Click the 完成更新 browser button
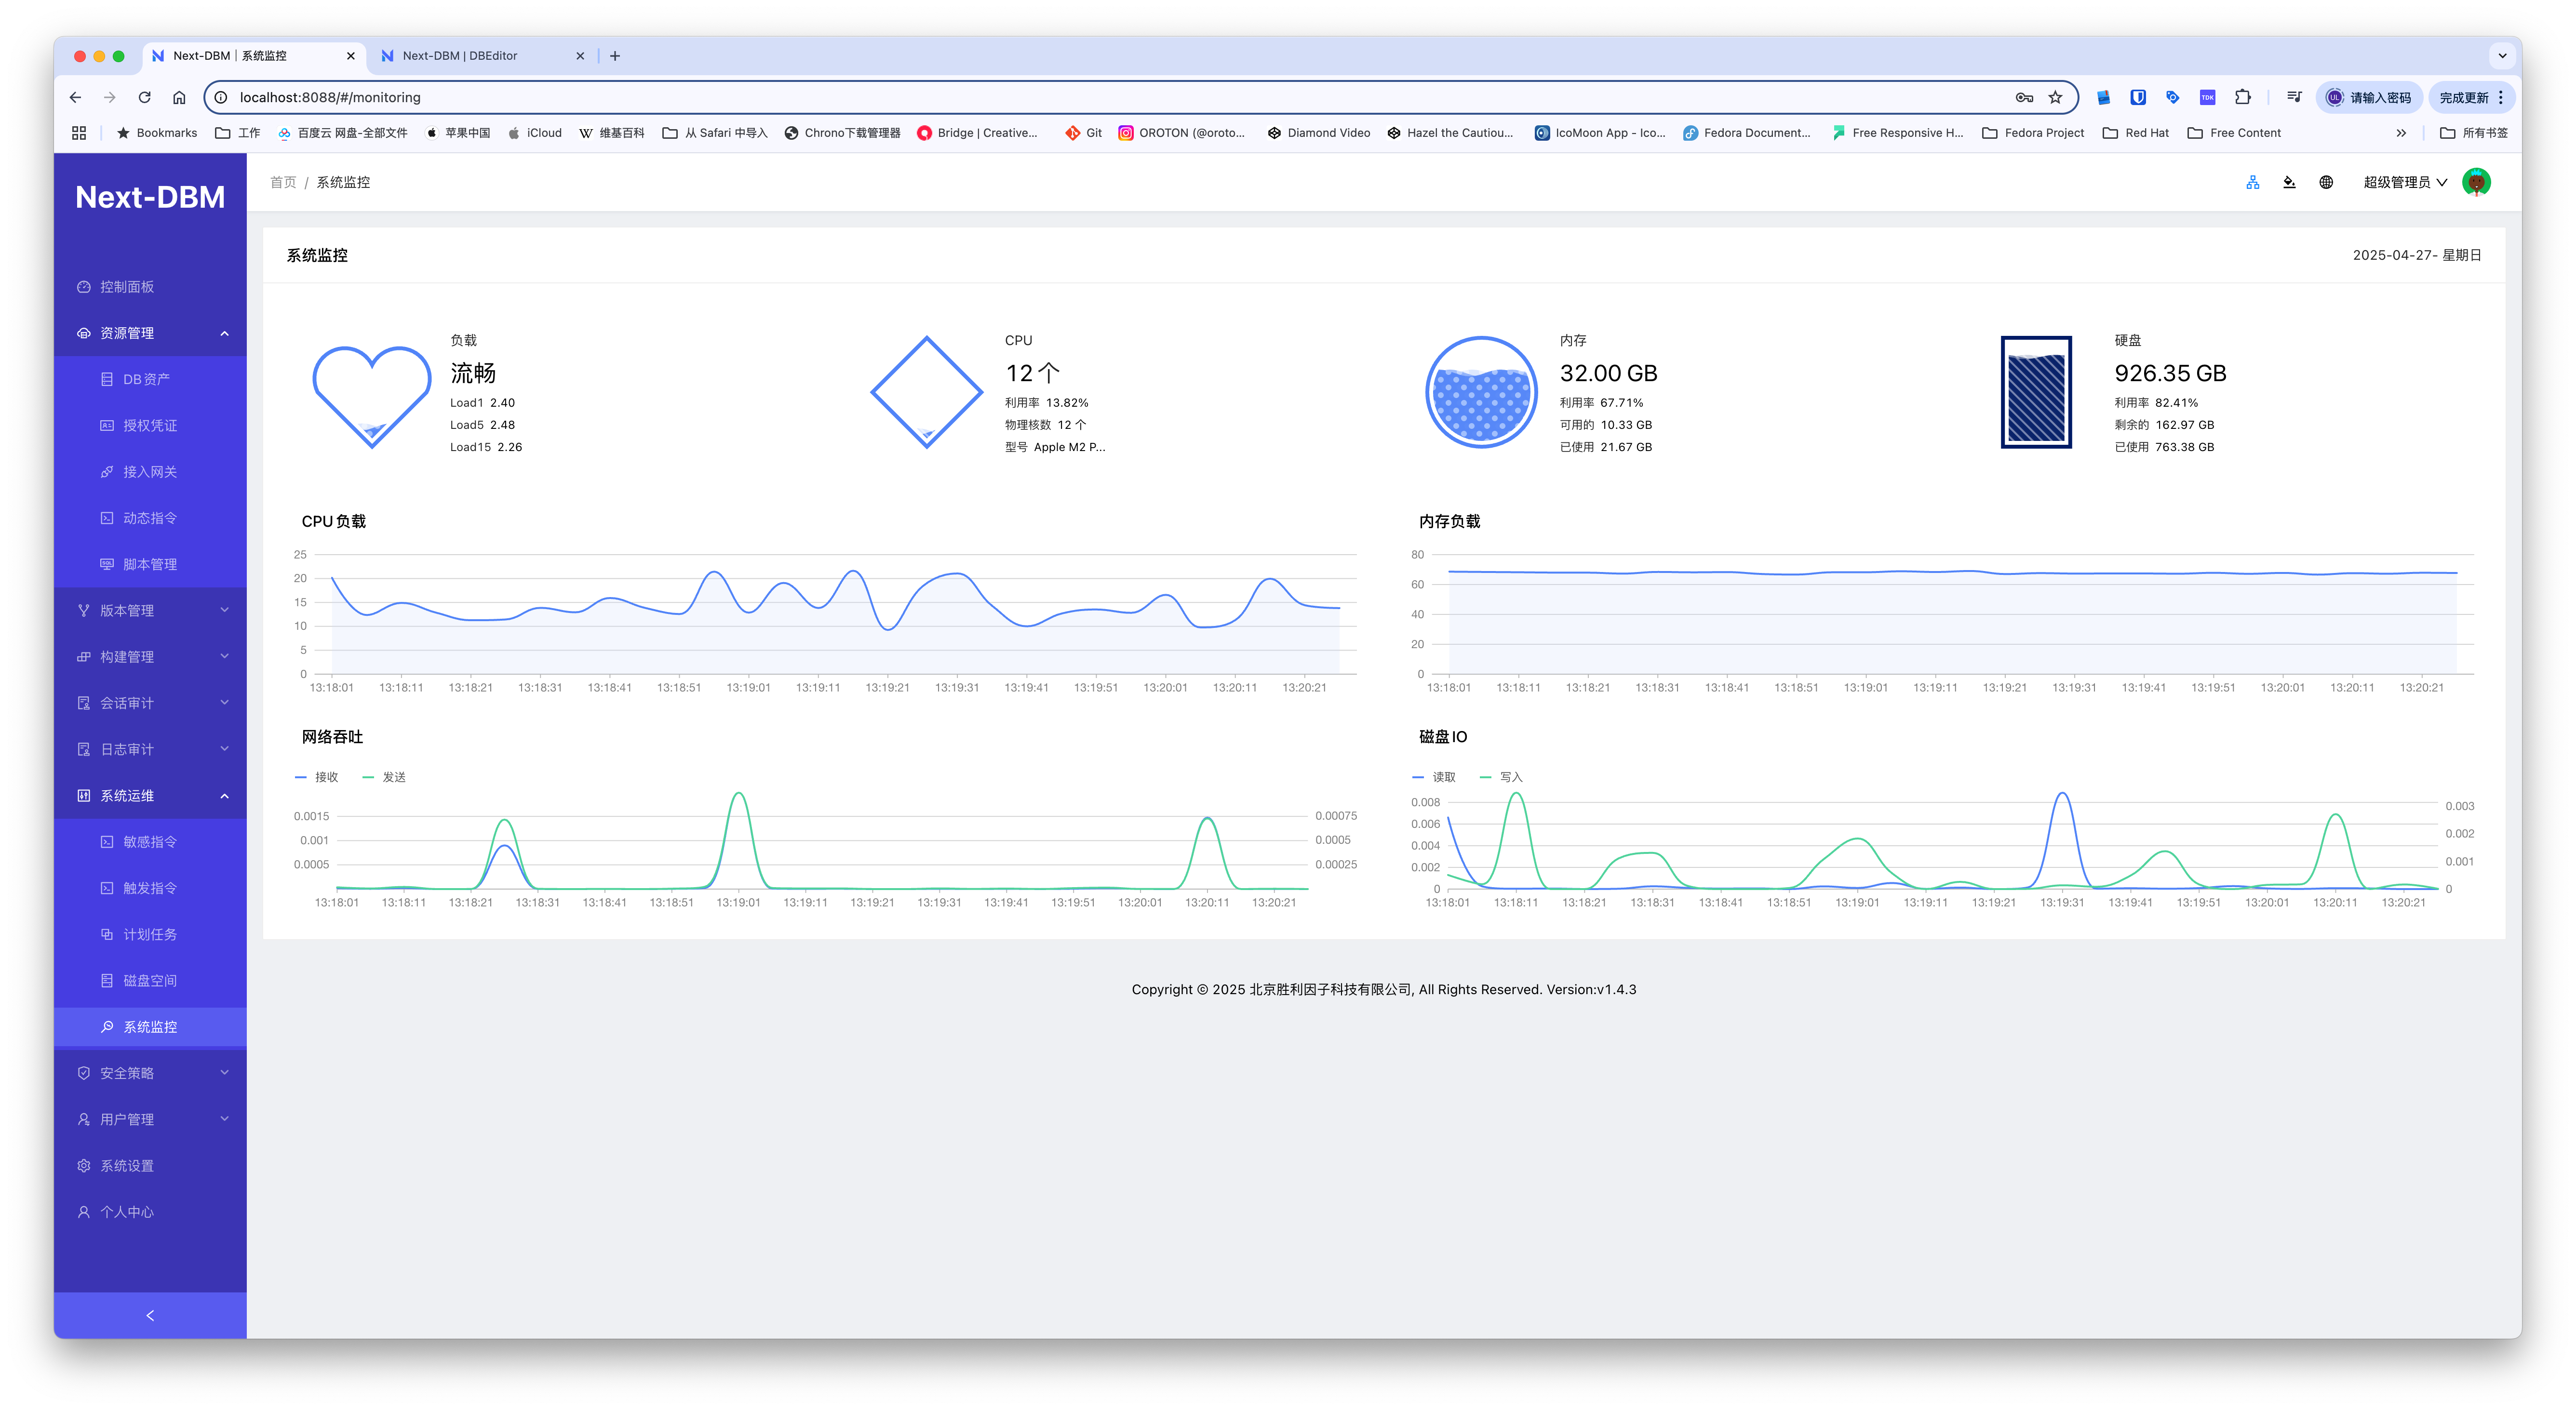2576x1410 pixels. pyautogui.click(x=2463, y=97)
